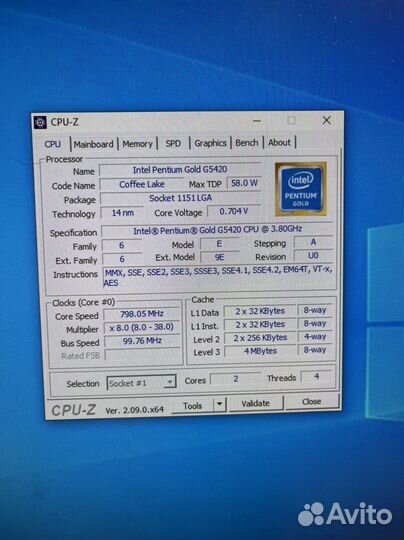Click the Socket 1151 LGA package value
Screen dimensions: 404x540
click(x=180, y=198)
